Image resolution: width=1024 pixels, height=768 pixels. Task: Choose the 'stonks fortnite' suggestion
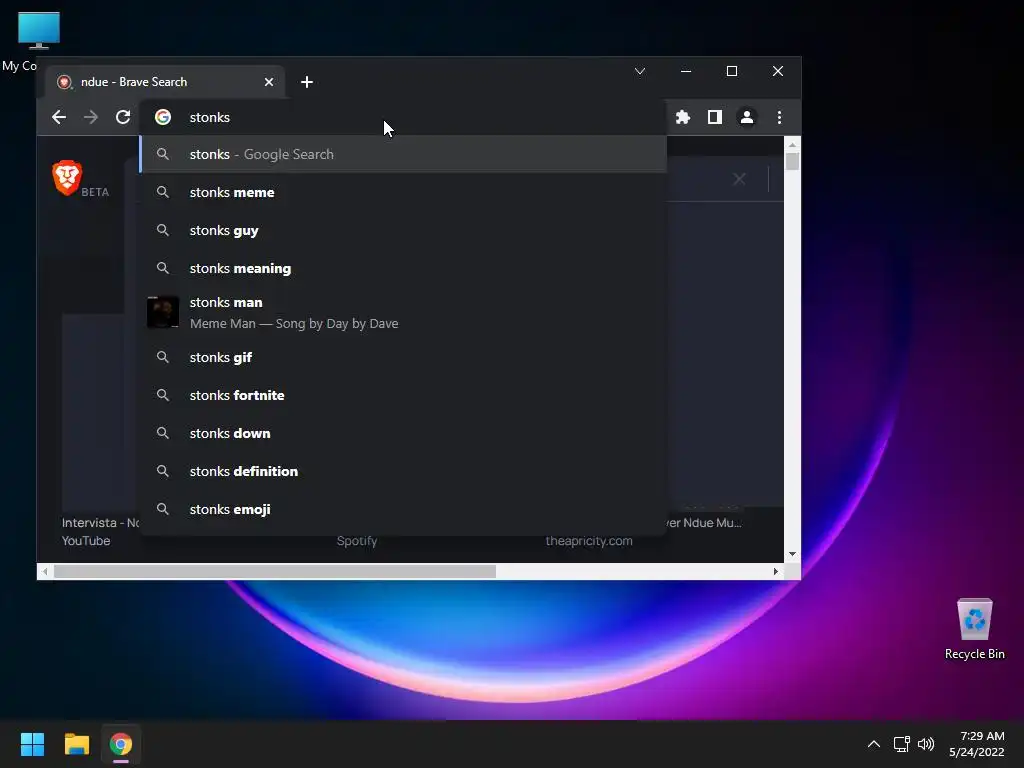coord(403,395)
